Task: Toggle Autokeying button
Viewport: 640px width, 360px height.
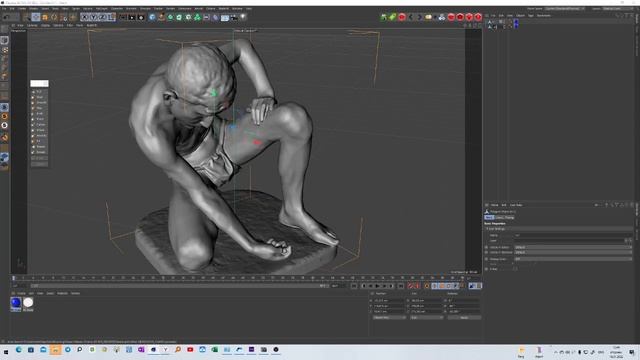Action: [417, 286]
